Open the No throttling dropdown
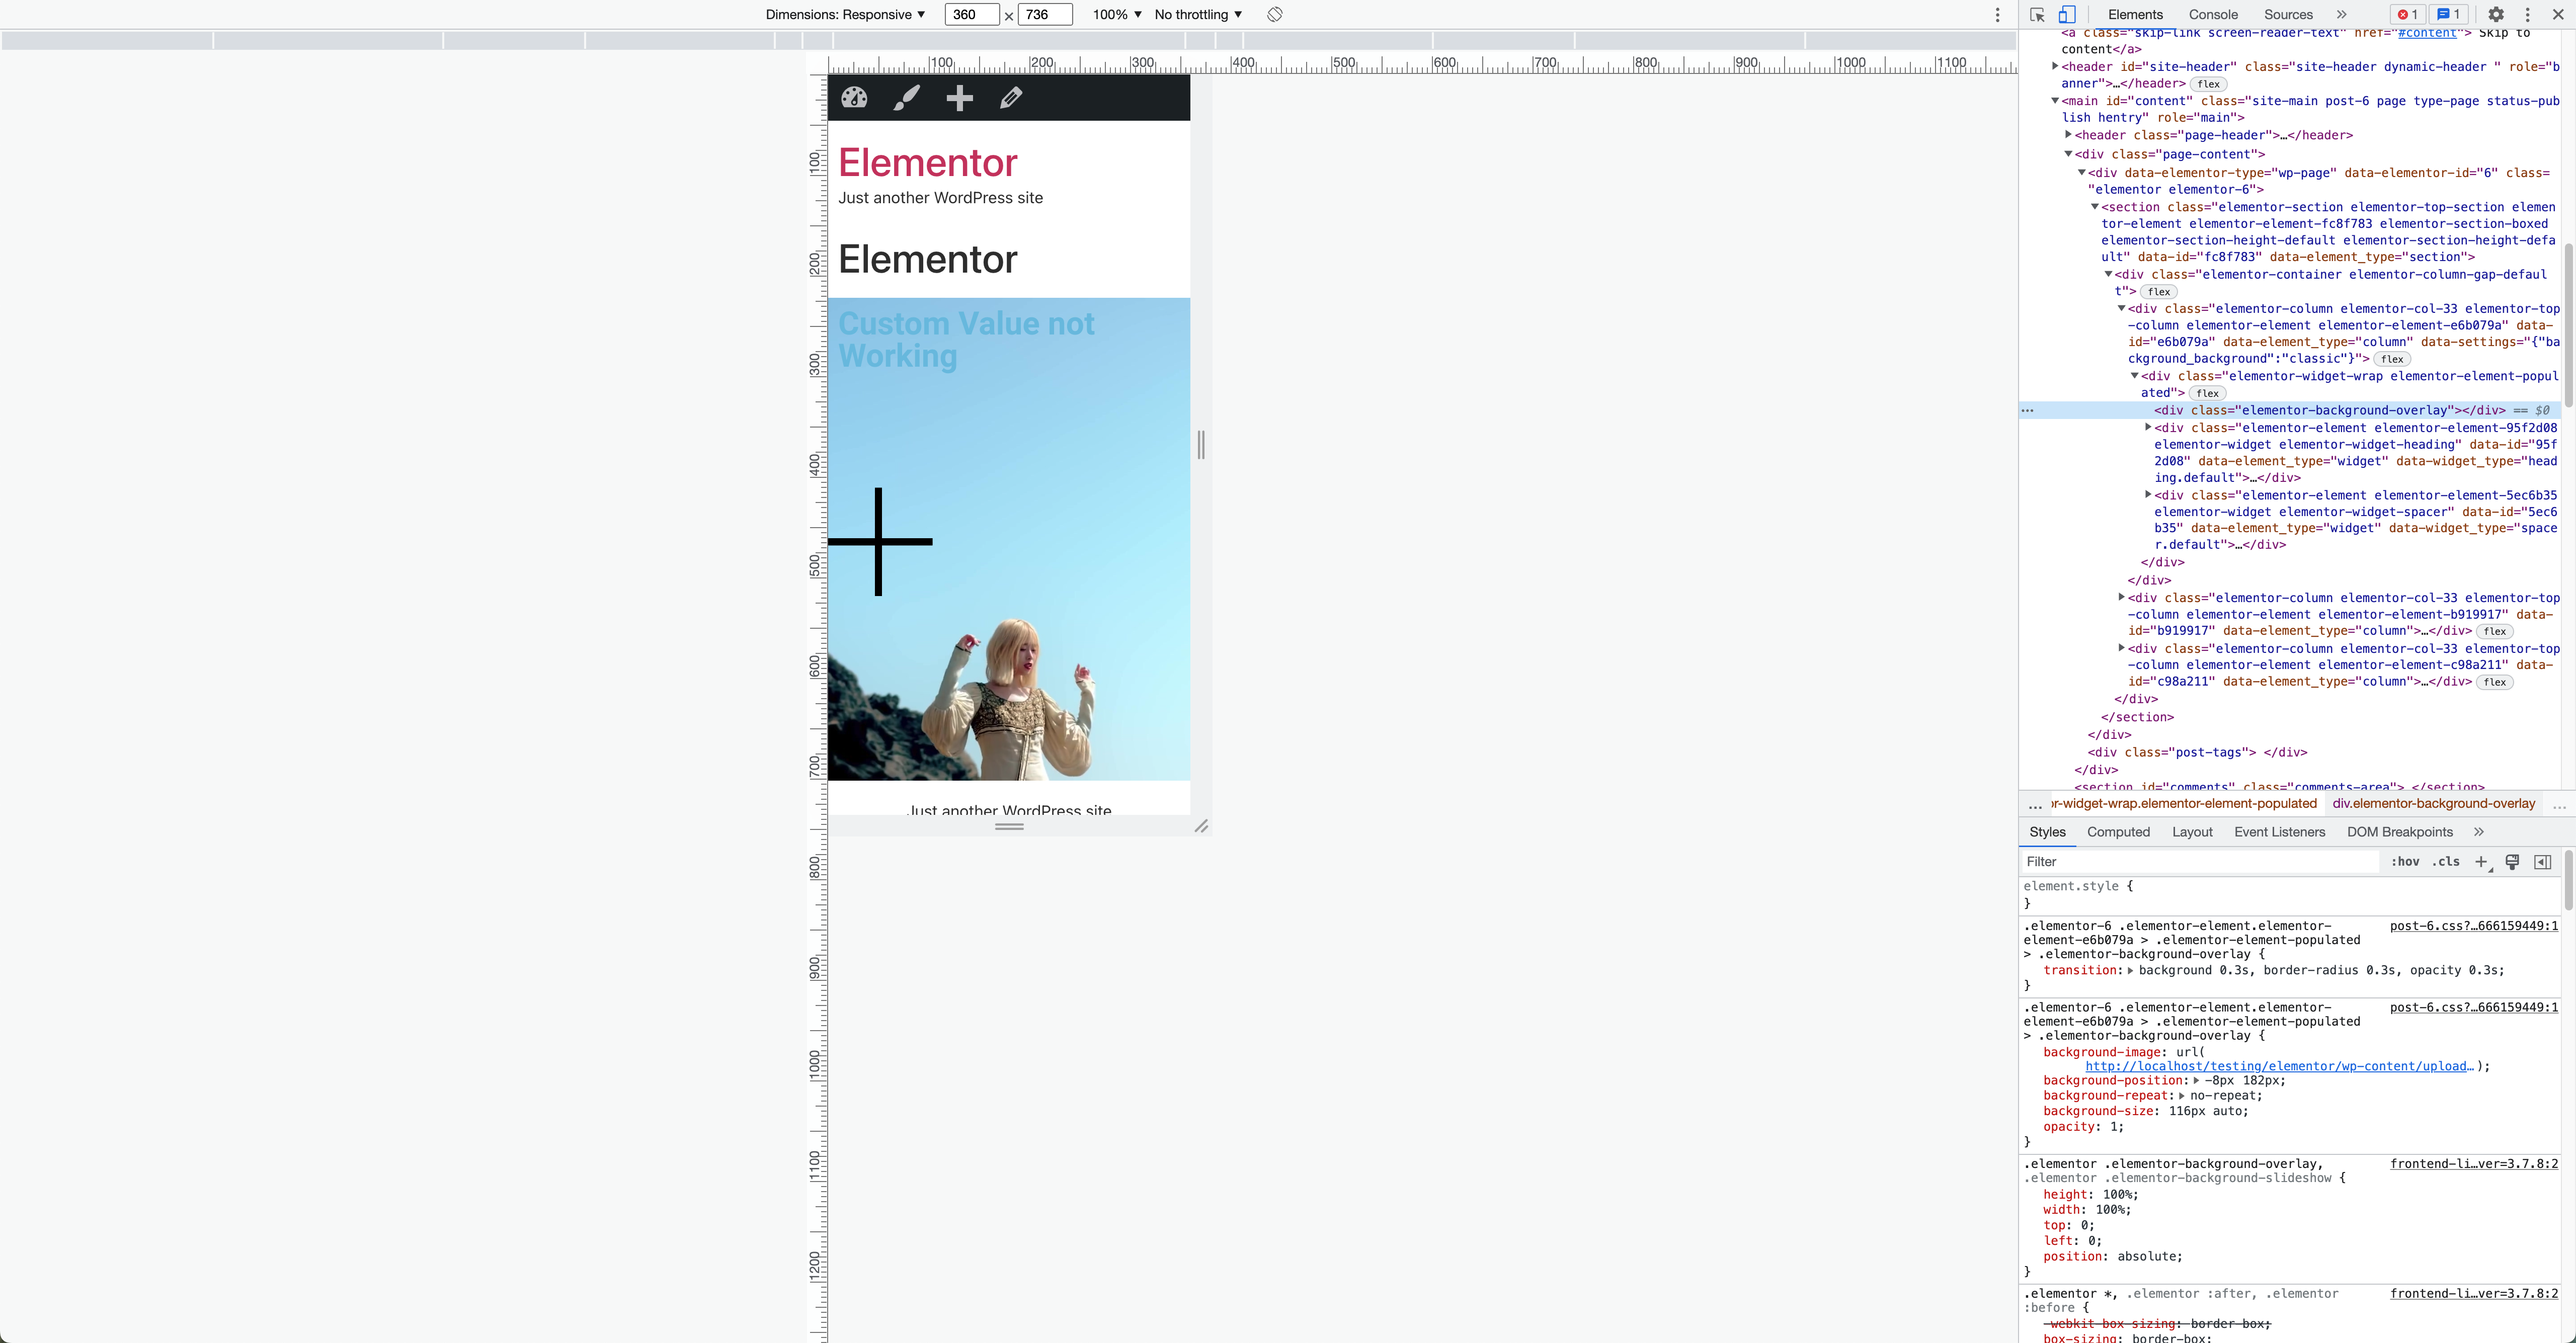This screenshot has width=2576, height=1343. pos(1198,14)
